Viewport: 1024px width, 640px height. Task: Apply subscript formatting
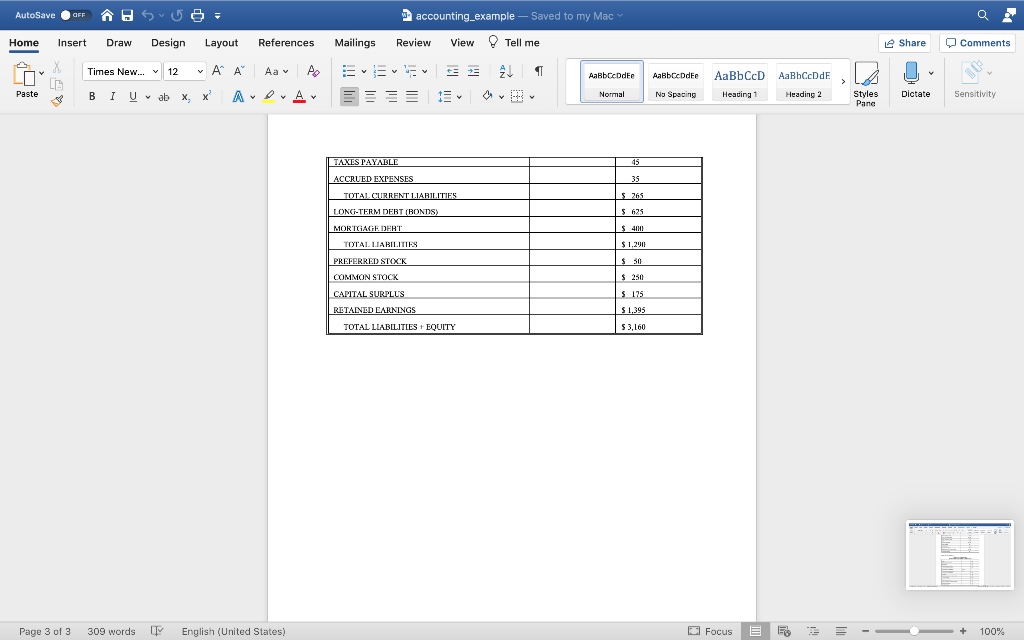186,97
